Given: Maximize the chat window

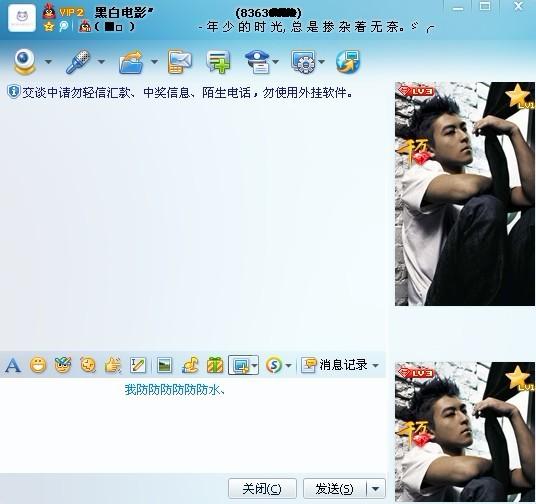Looking at the screenshot, I should (x=485, y=7).
